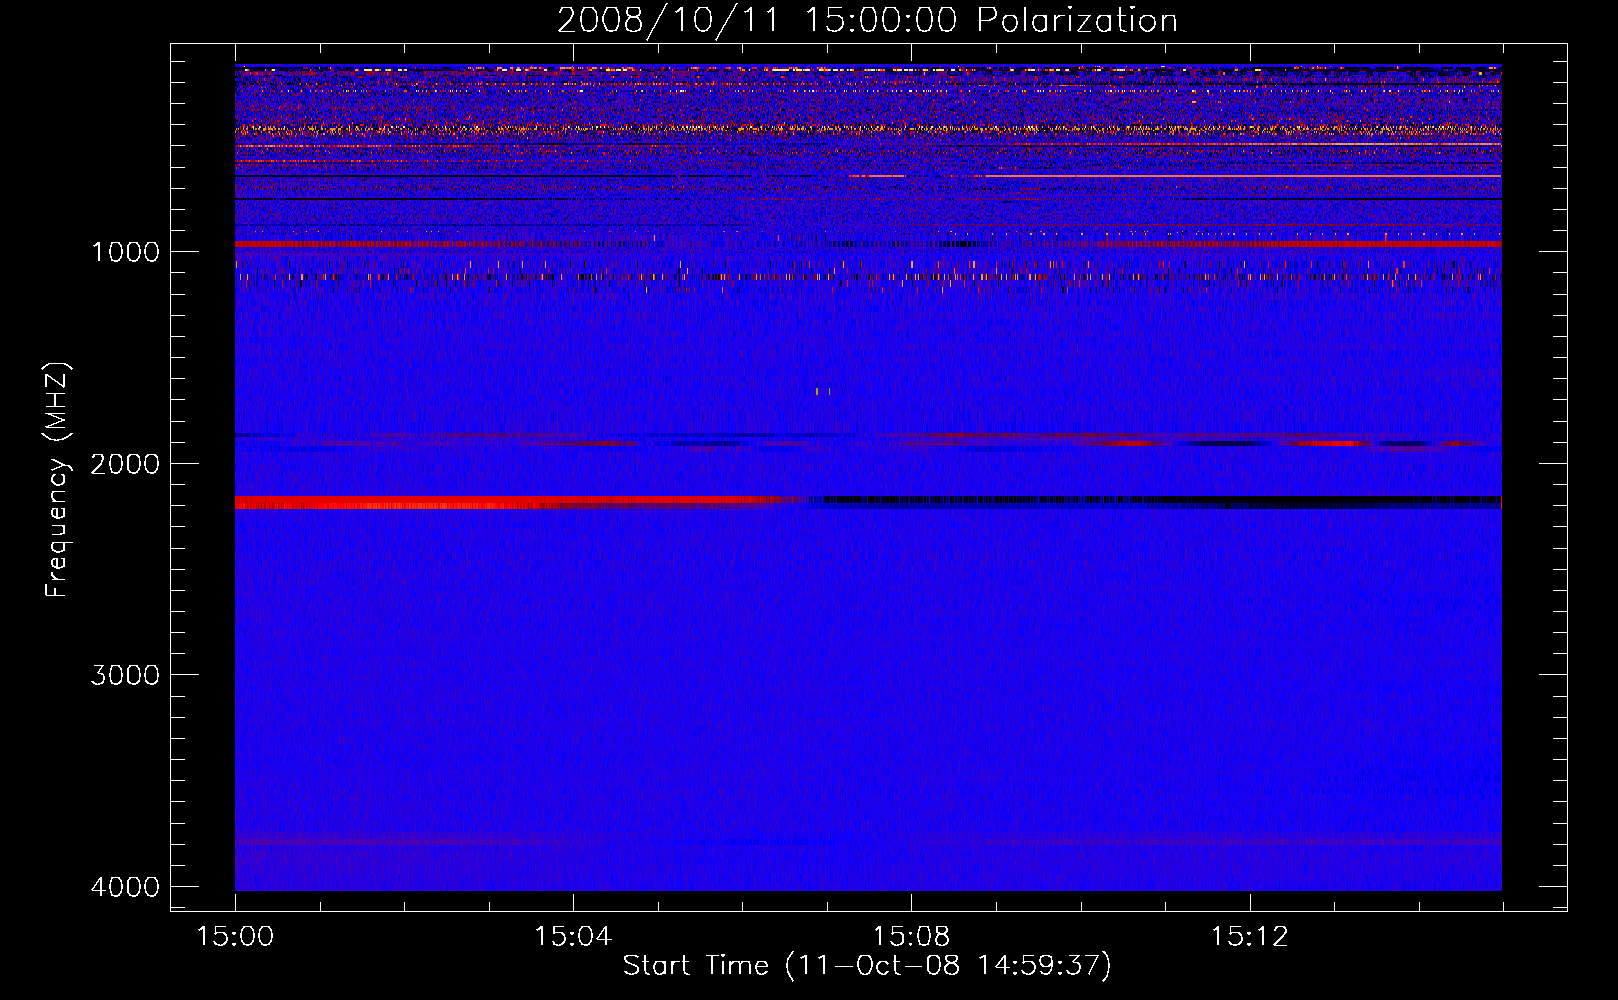The height and width of the screenshot is (1000, 1618).
Task: Click the 15:08 time tick label
Action: point(911,937)
